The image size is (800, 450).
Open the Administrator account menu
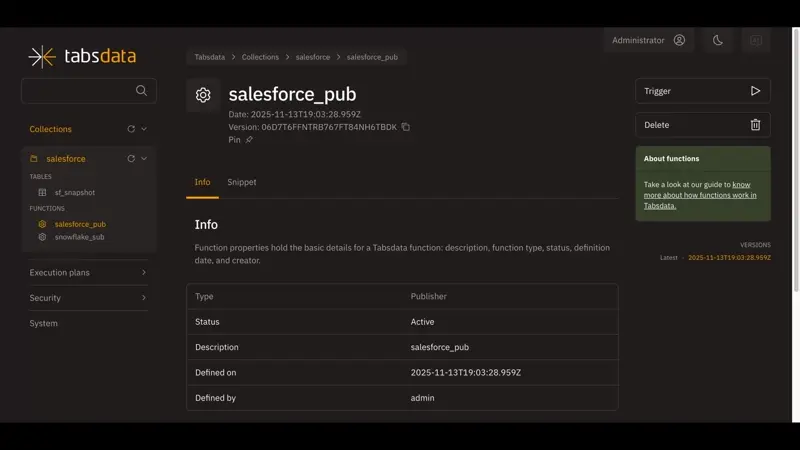coord(648,40)
